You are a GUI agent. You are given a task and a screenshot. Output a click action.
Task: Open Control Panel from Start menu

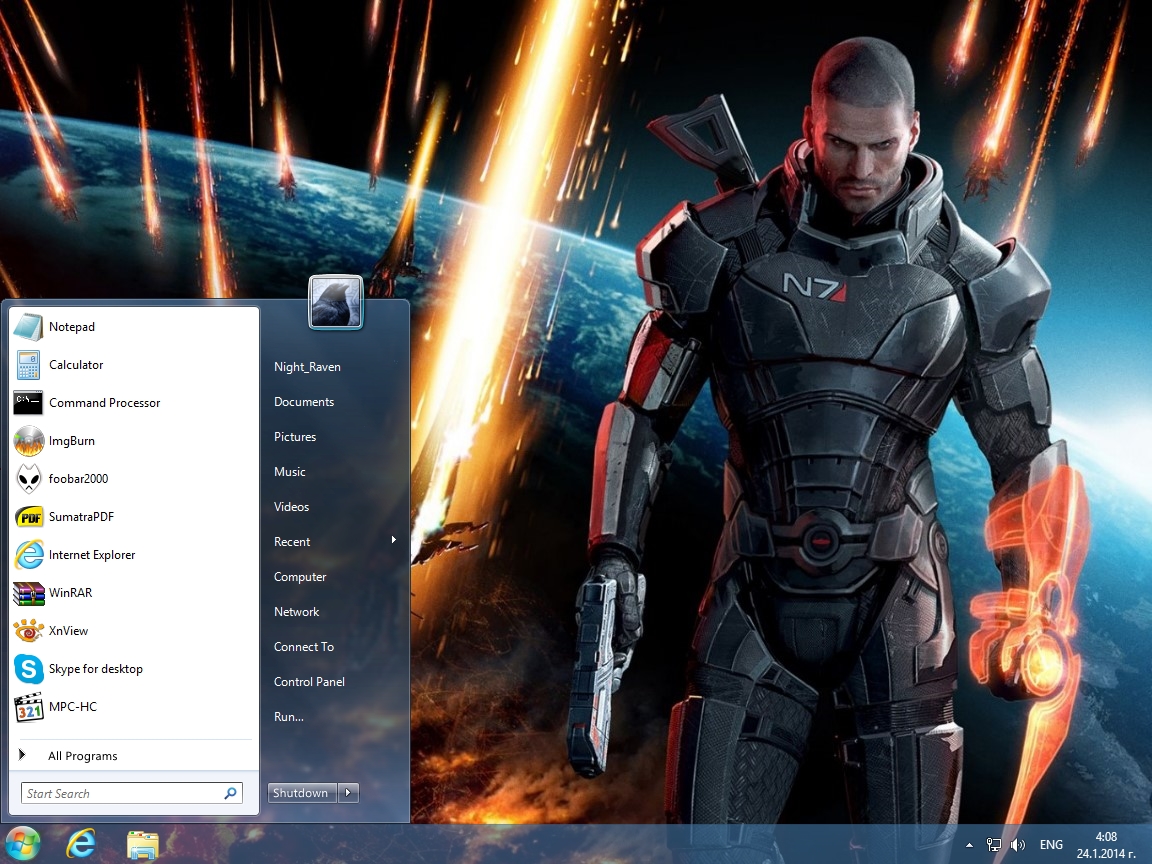click(x=309, y=682)
